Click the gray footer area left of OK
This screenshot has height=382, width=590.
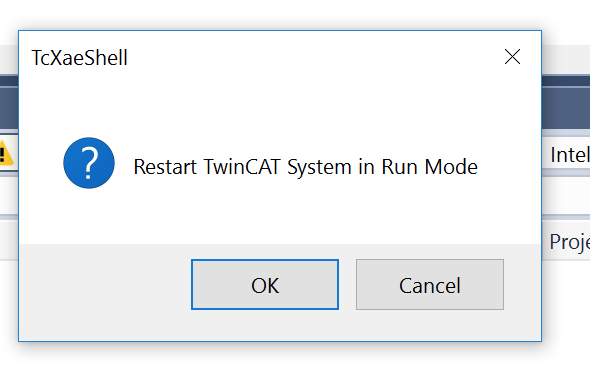pos(105,285)
